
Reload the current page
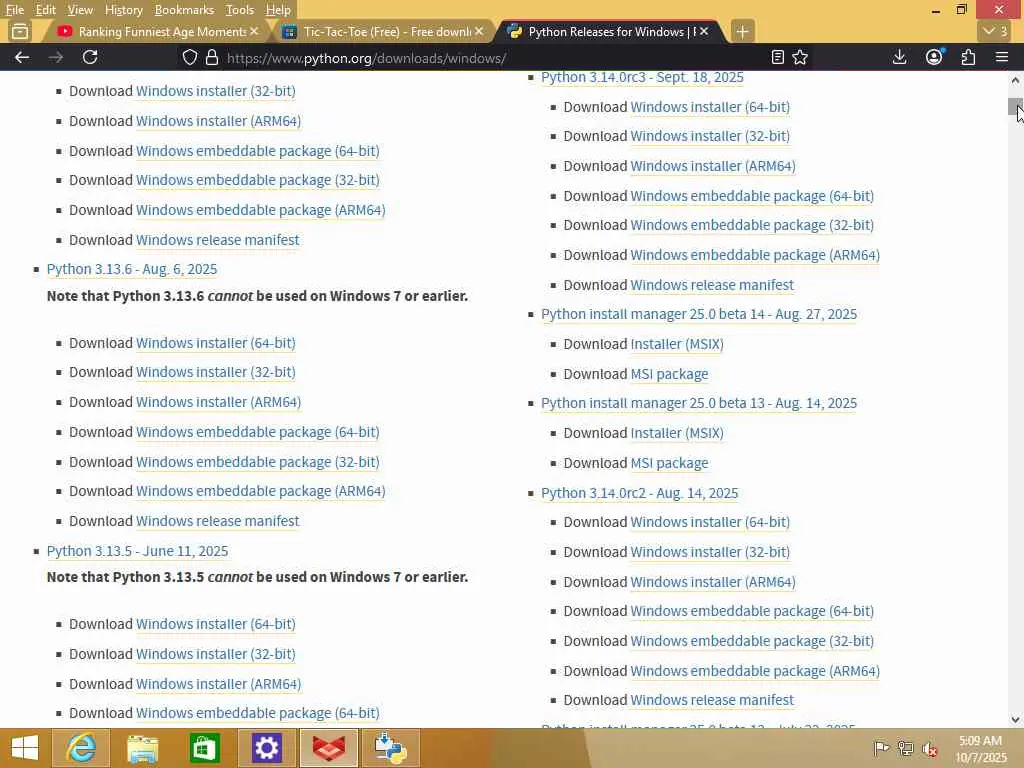pos(90,57)
